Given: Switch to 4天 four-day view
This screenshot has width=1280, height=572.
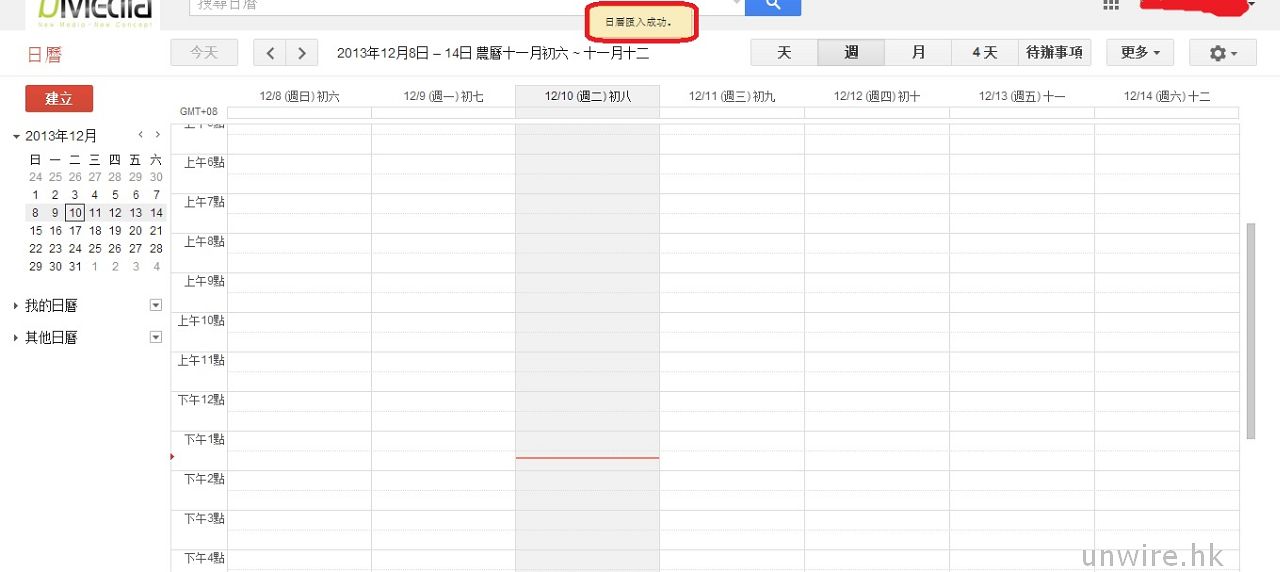Looking at the screenshot, I should [x=984, y=53].
